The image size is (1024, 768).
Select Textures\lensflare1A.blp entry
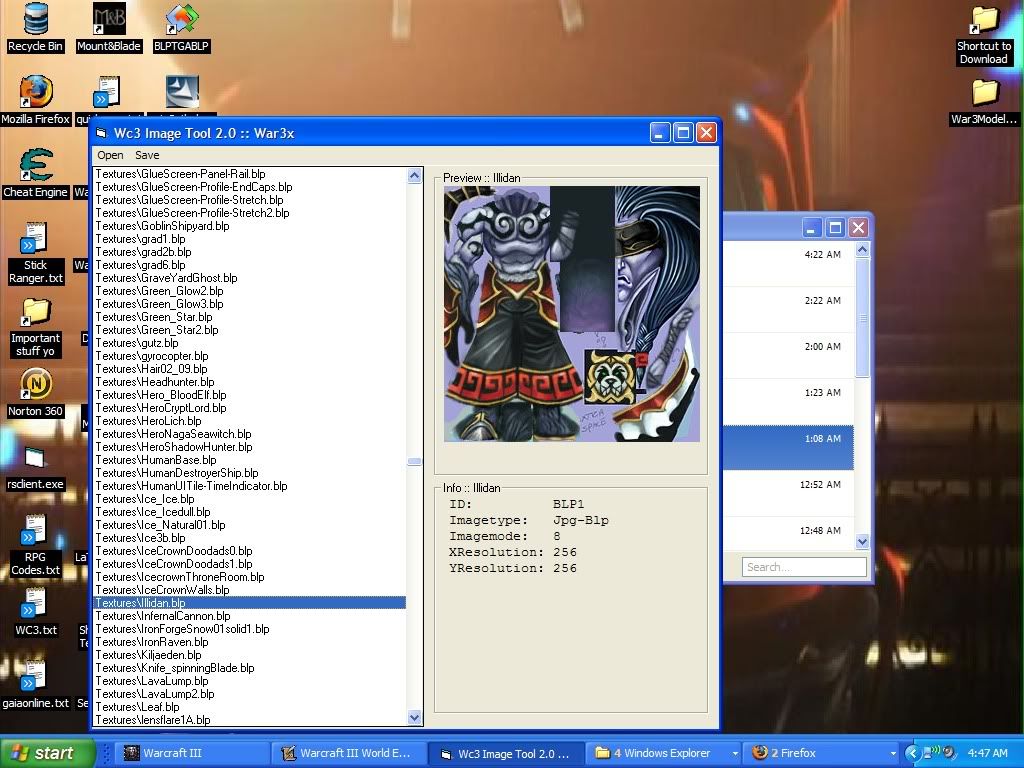pyautogui.click(x=250, y=720)
